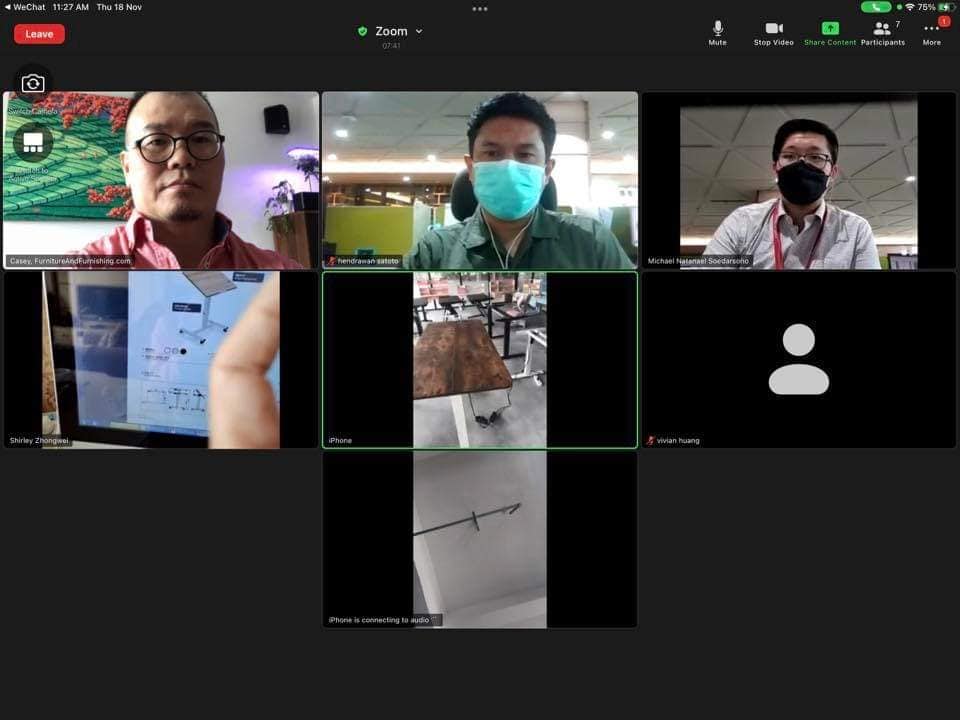Select Shirley Zhongwei's video tile
The height and width of the screenshot is (720, 960).
(161, 360)
